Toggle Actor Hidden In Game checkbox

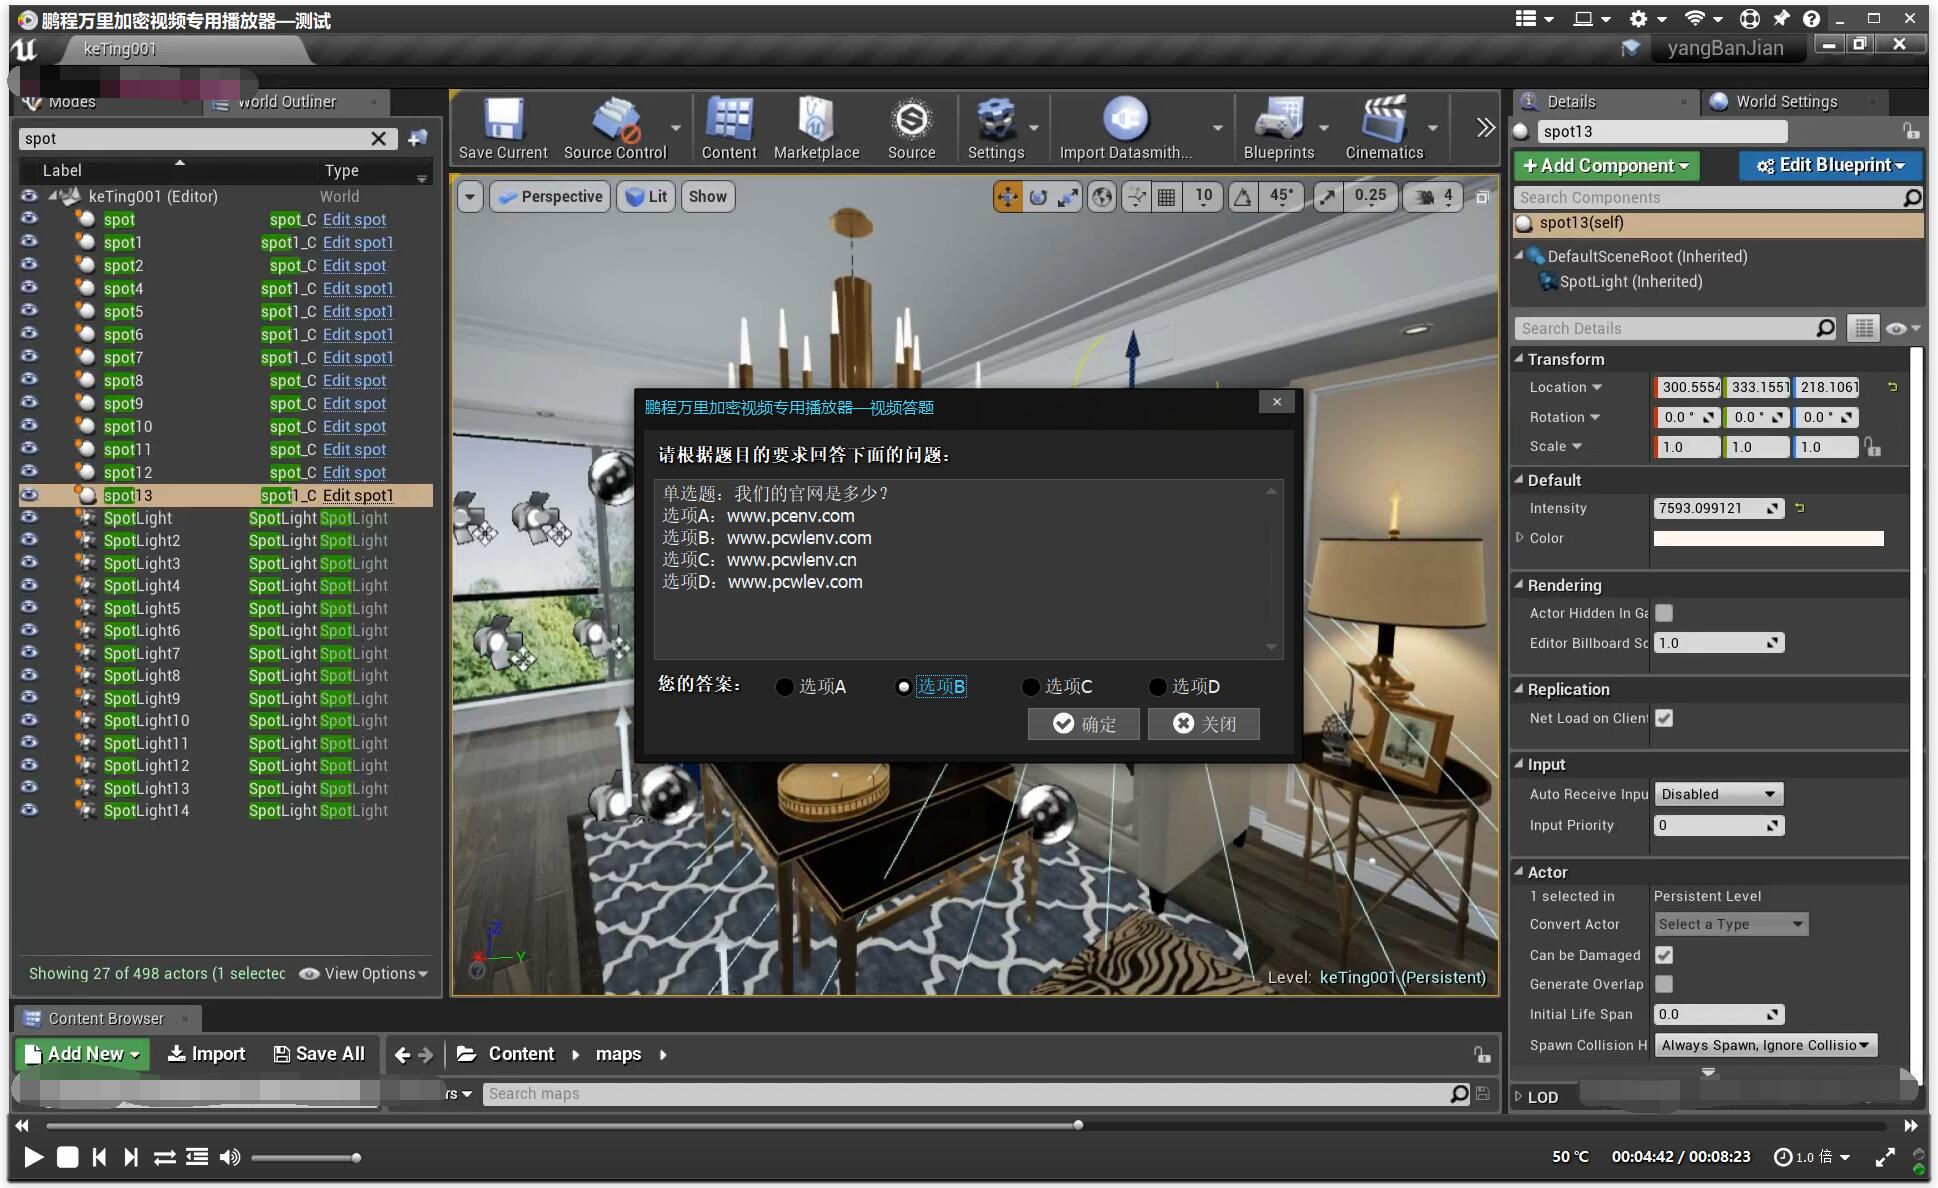(1664, 613)
